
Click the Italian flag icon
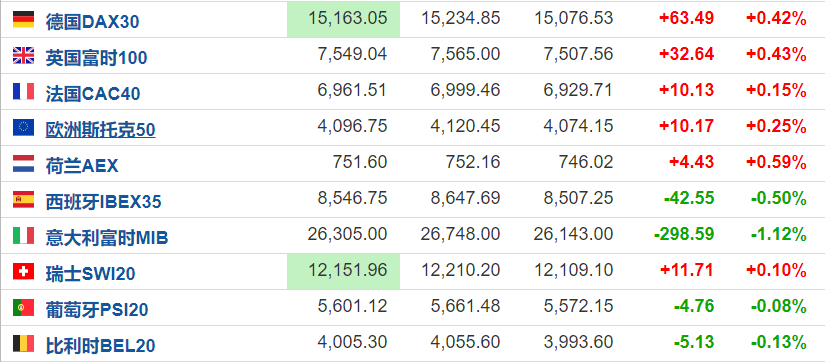coord(24,236)
